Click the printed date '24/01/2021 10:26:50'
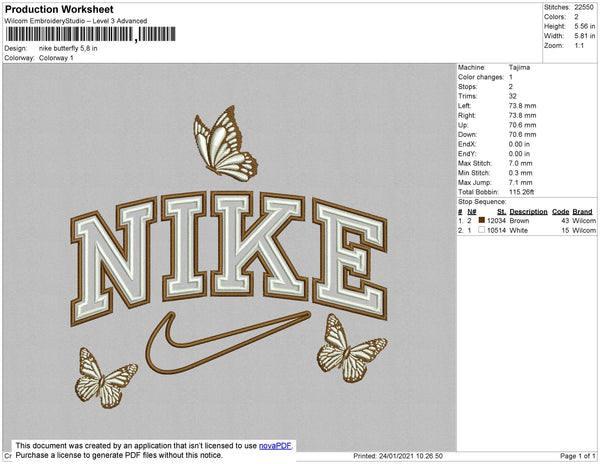The height and width of the screenshot is (464, 600). [411, 456]
